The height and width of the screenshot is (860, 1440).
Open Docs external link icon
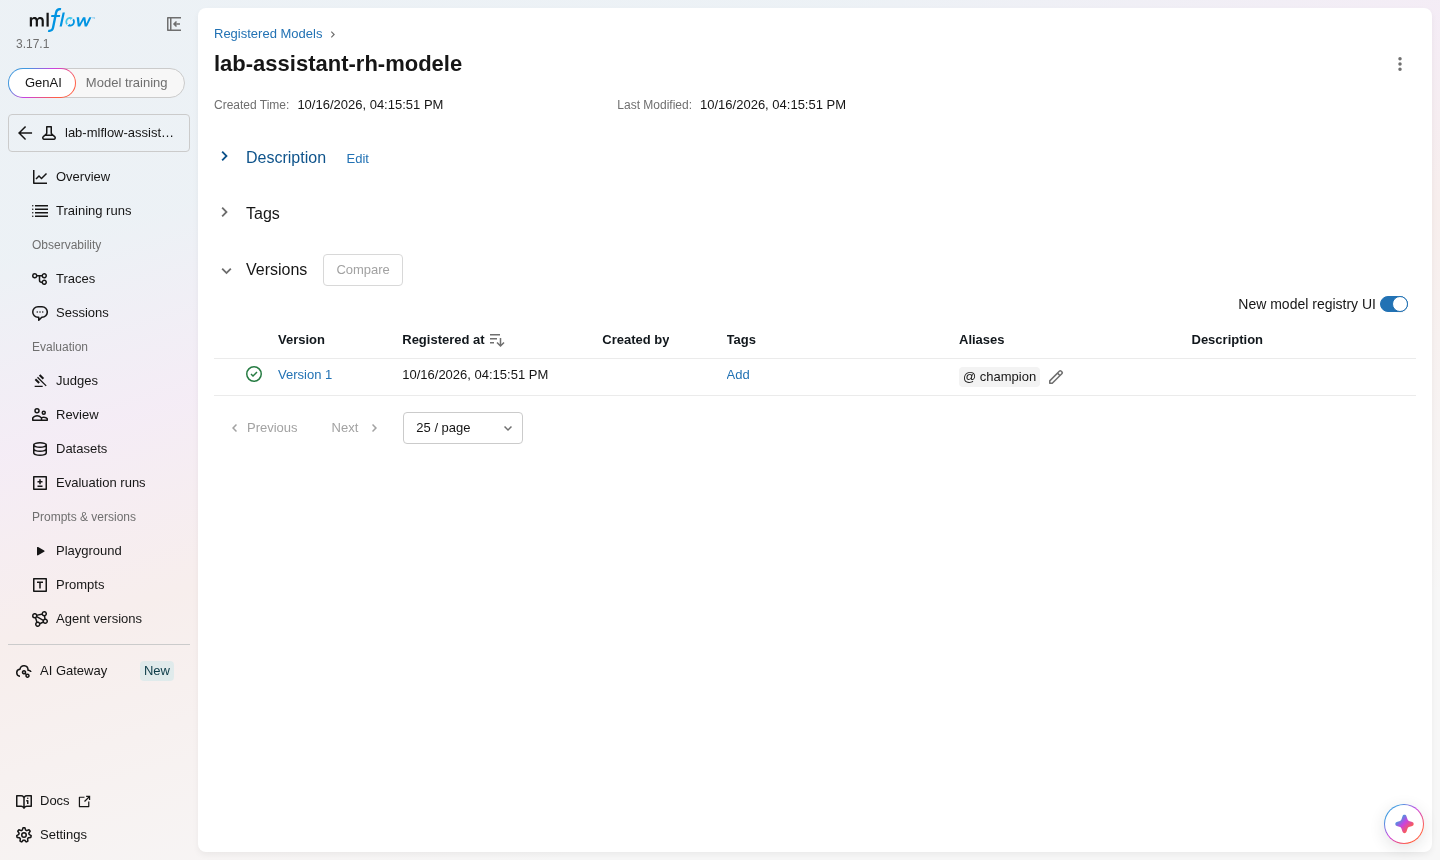point(85,801)
